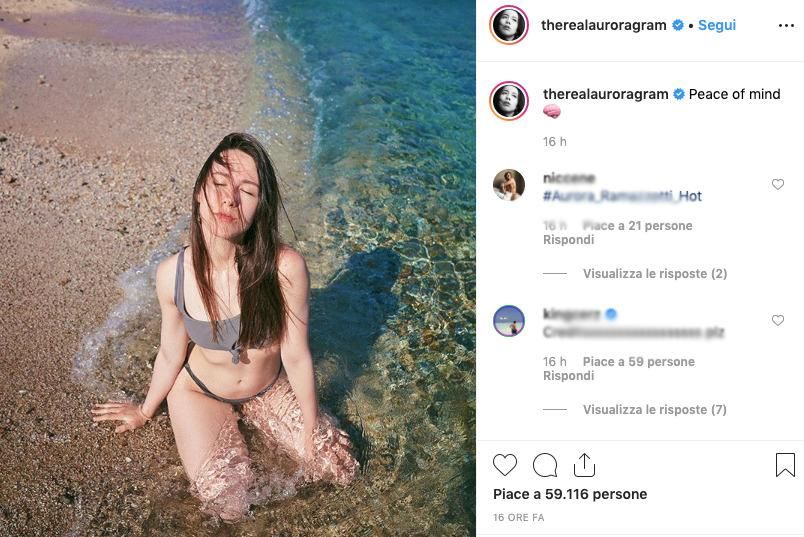The image size is (804, 537).
Task: Expand Visualizza le risposte (2)
Action: 655,273
